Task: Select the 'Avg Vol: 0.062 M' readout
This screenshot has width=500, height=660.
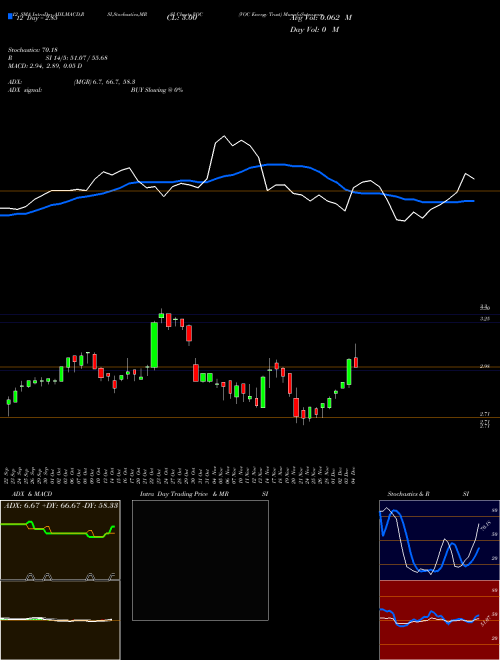Action: [321, 18]
